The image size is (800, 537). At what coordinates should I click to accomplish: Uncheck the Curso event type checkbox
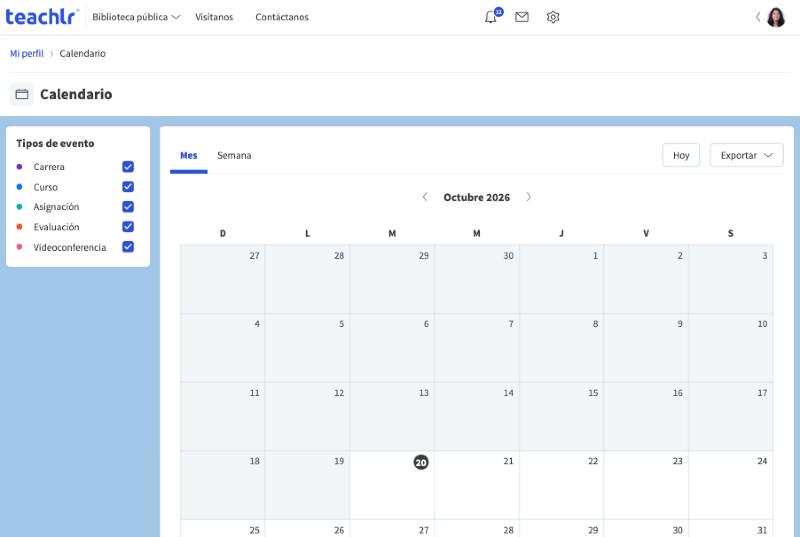click(128, 187)
